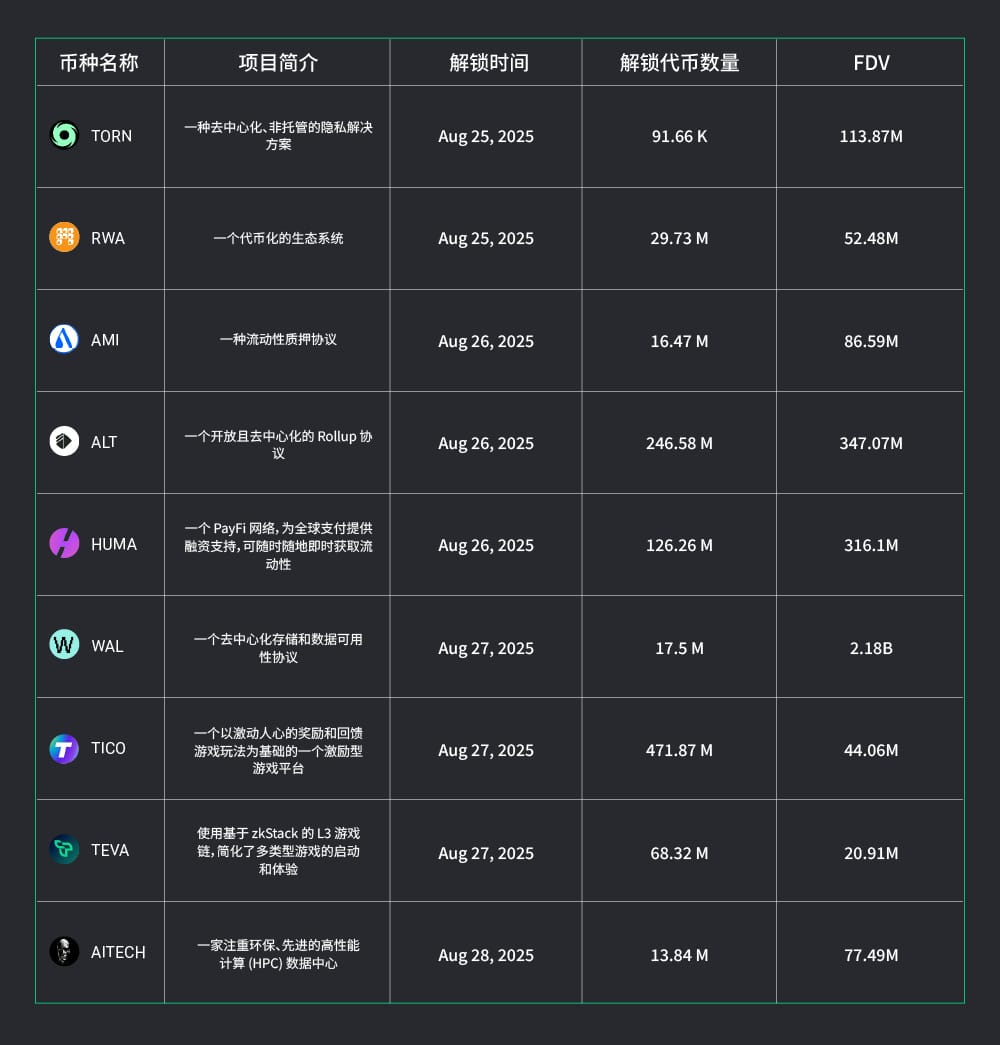Click the 项目简介 column header
The height and width of the screenshot is (1045, 1000).
point(278,63)
